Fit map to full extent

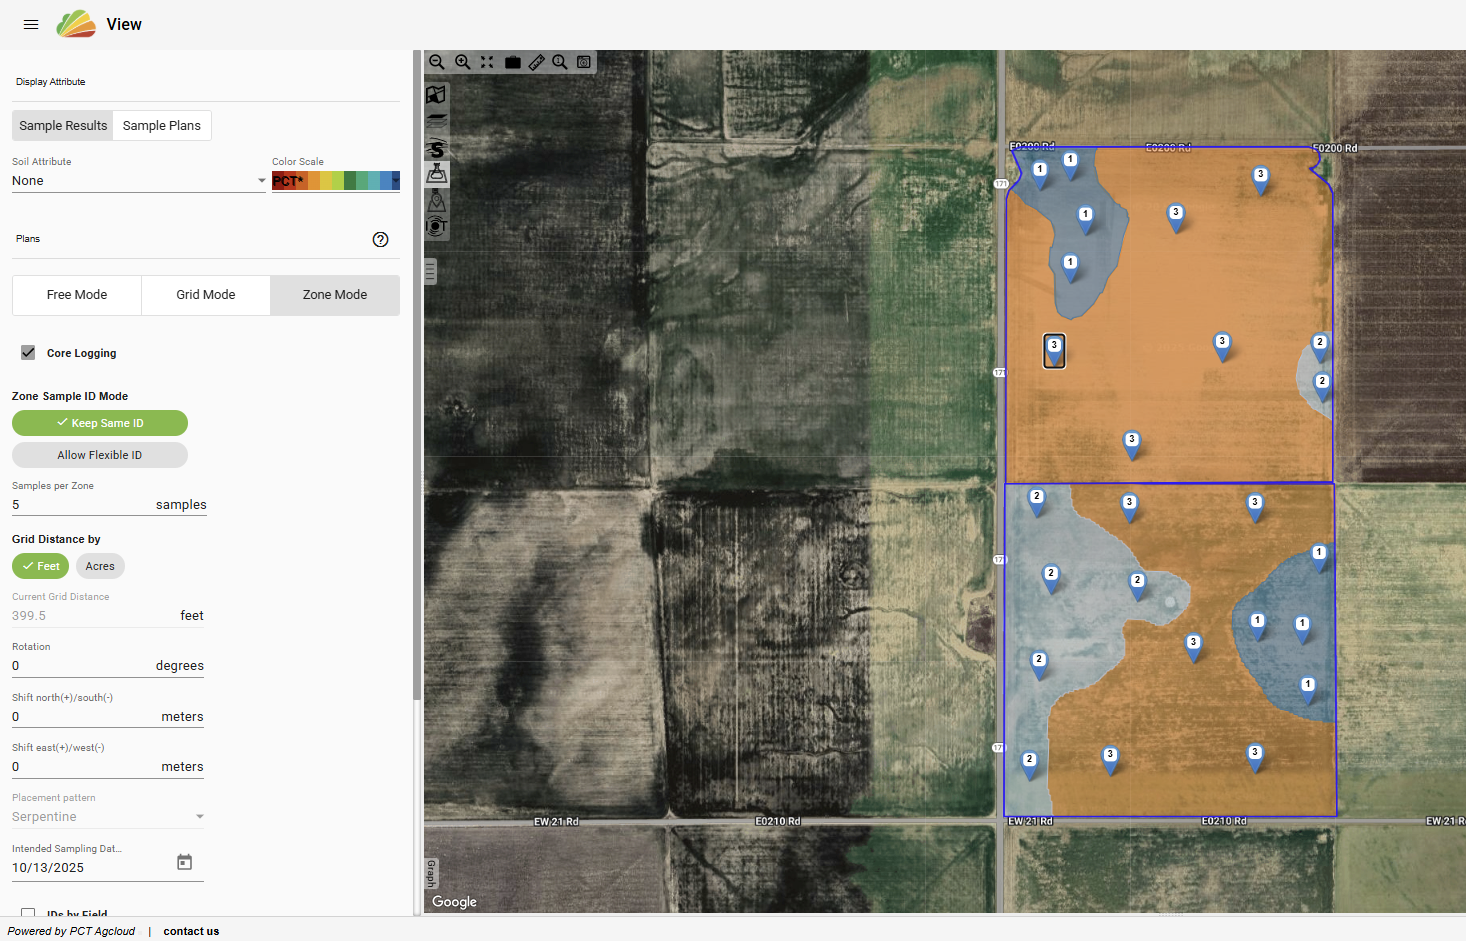click(x=487, y=62)
